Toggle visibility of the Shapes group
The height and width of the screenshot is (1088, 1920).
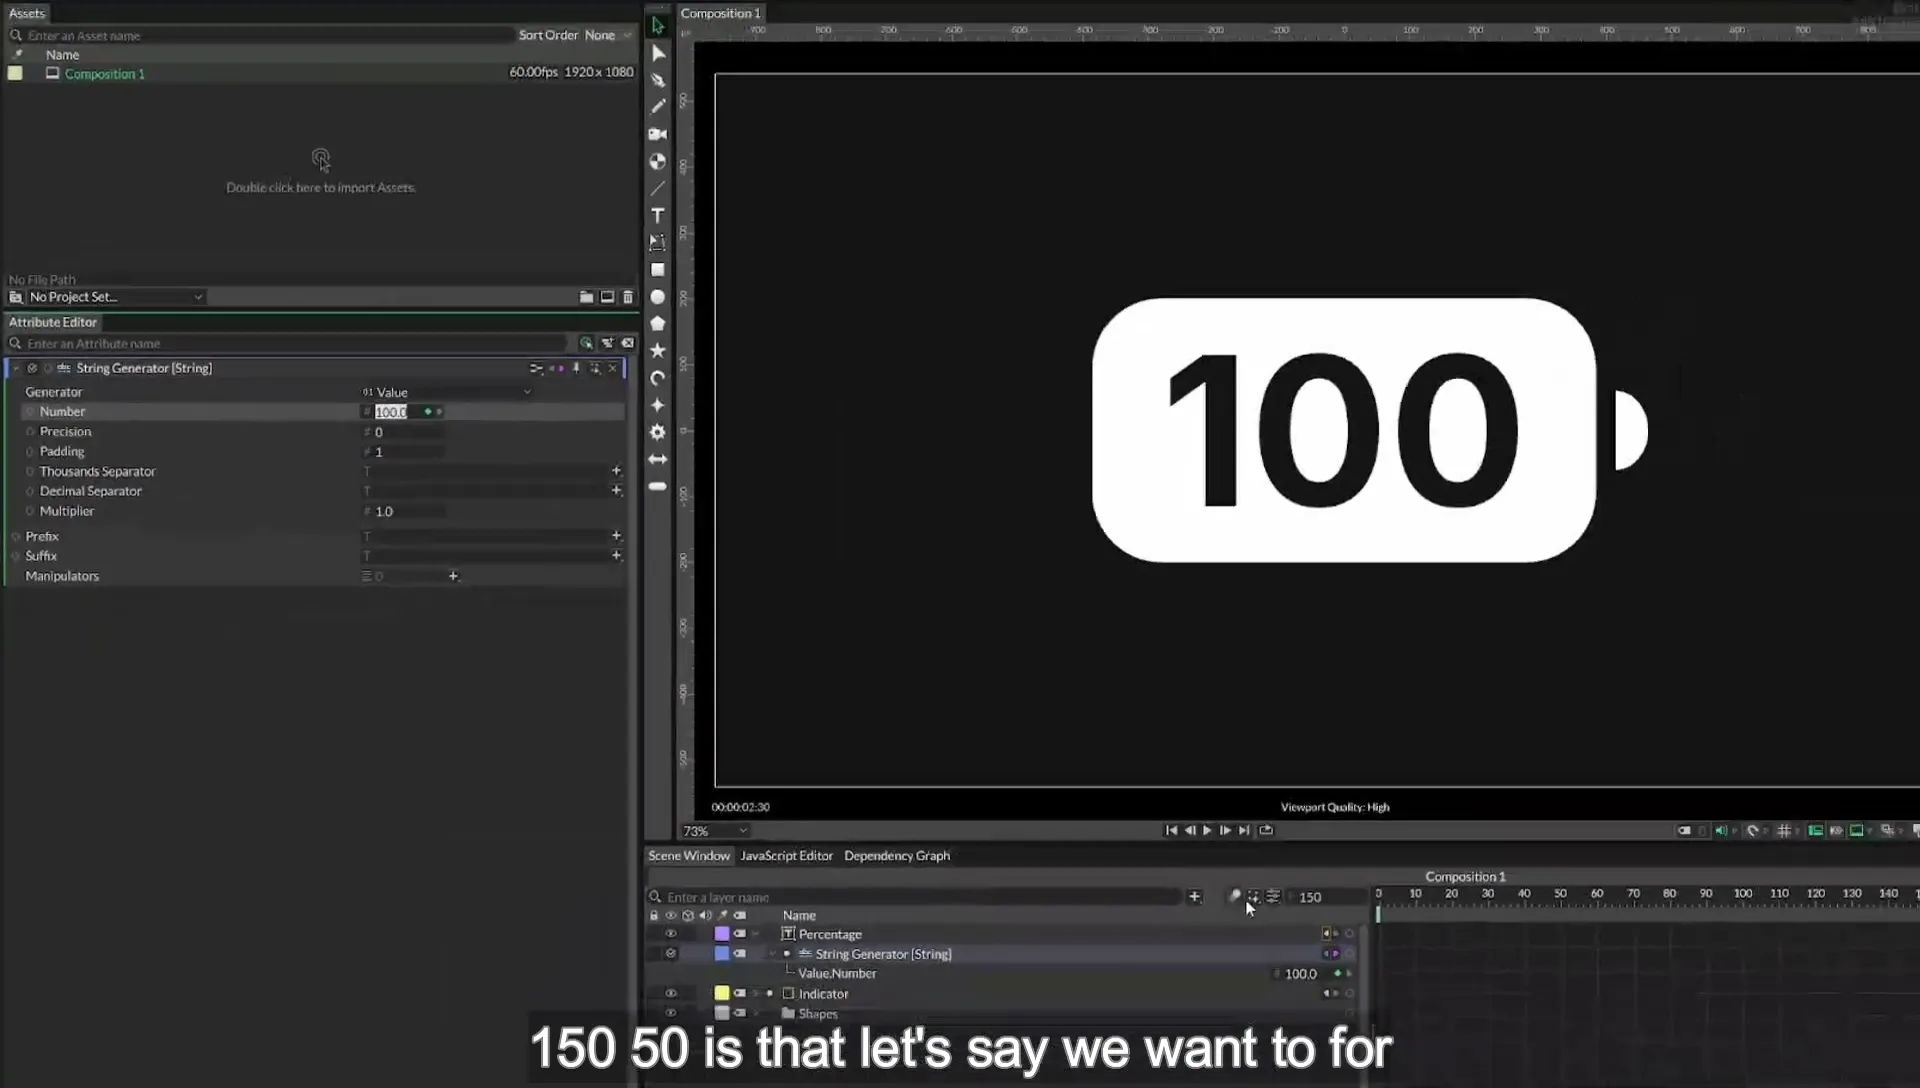tap(671, 1013)
